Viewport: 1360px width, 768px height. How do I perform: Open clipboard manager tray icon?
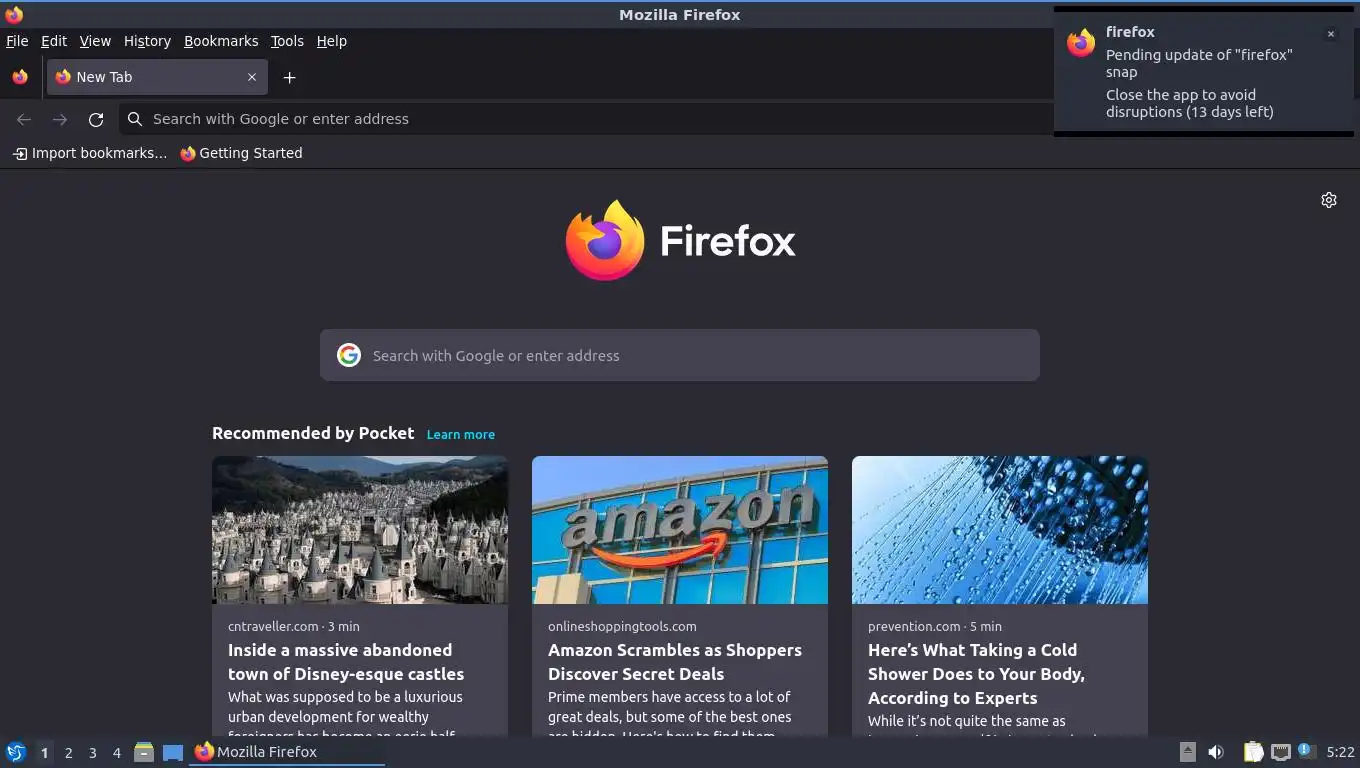1253,752
